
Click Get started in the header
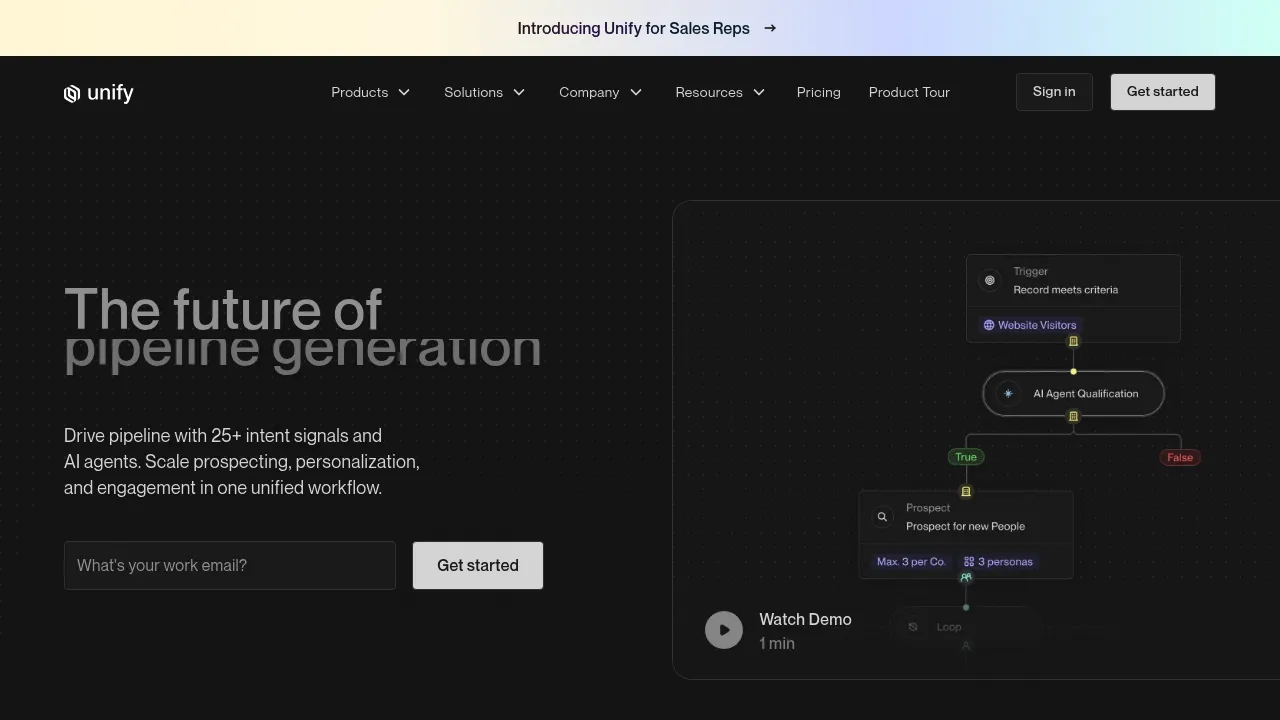click(1162, 92)
